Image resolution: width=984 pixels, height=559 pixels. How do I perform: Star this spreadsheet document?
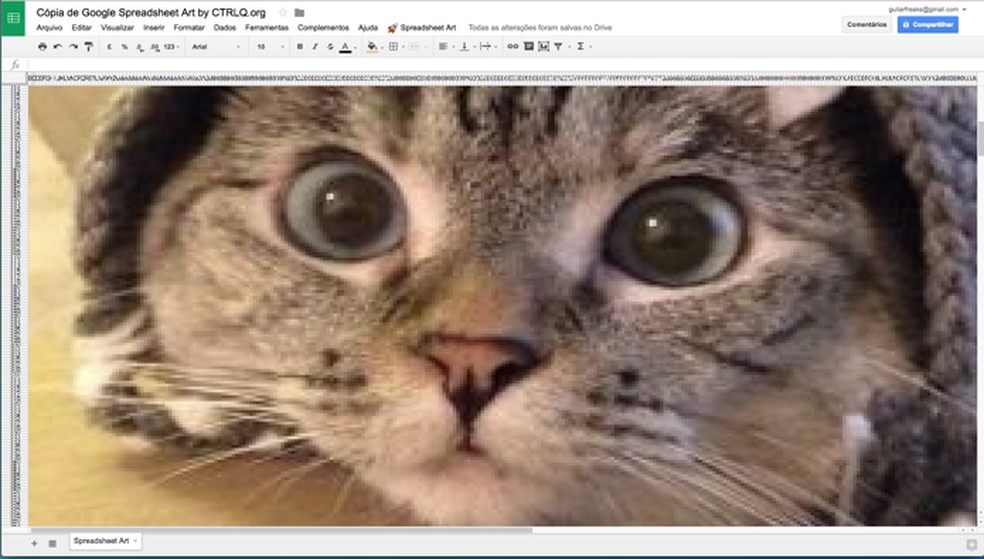pos(283,13)
